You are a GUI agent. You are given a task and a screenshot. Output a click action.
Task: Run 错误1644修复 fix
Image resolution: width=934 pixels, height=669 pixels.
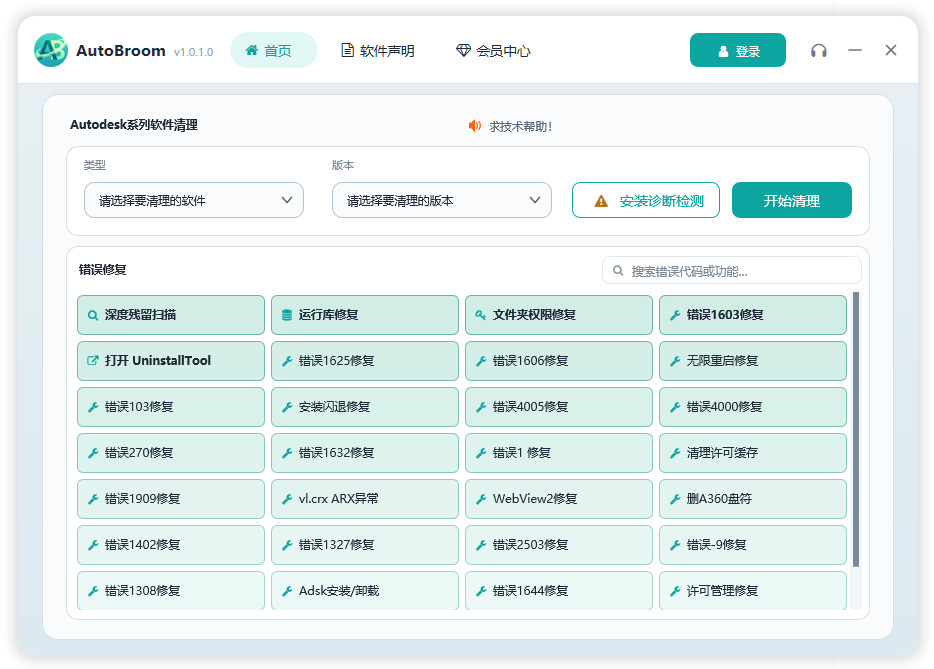559,590
